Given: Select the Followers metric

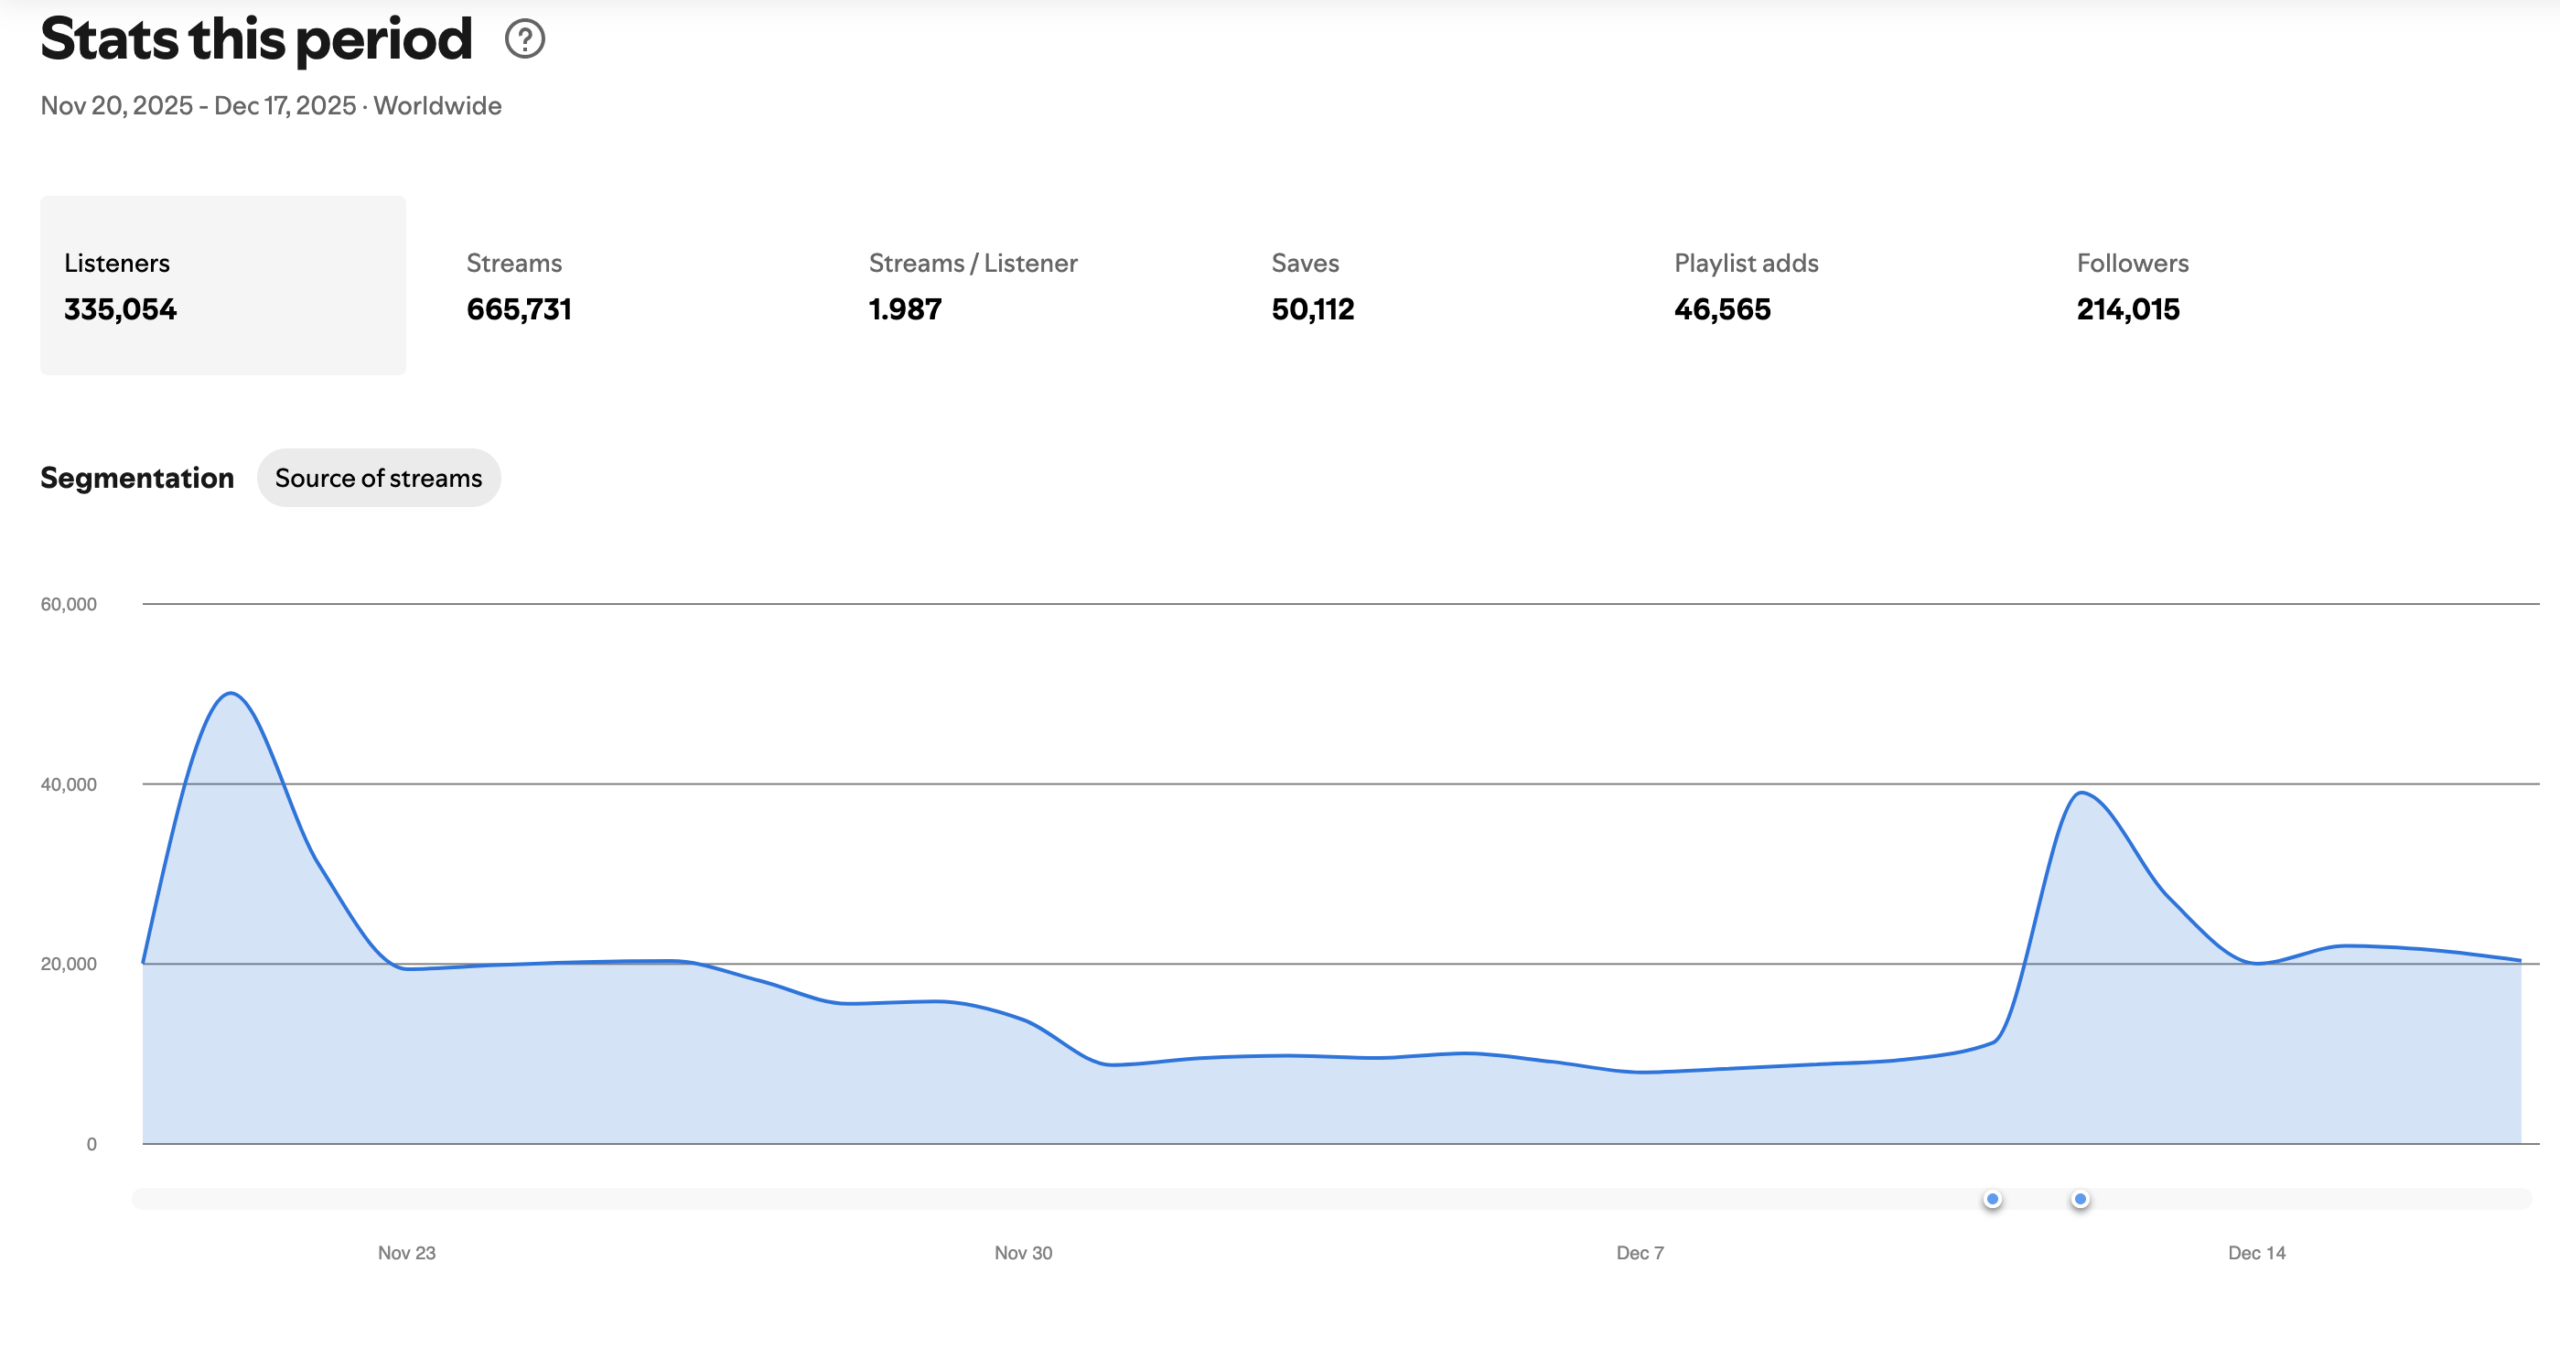Looking at the screenshot, I should pyautogui.click(x=2131, y=285).
